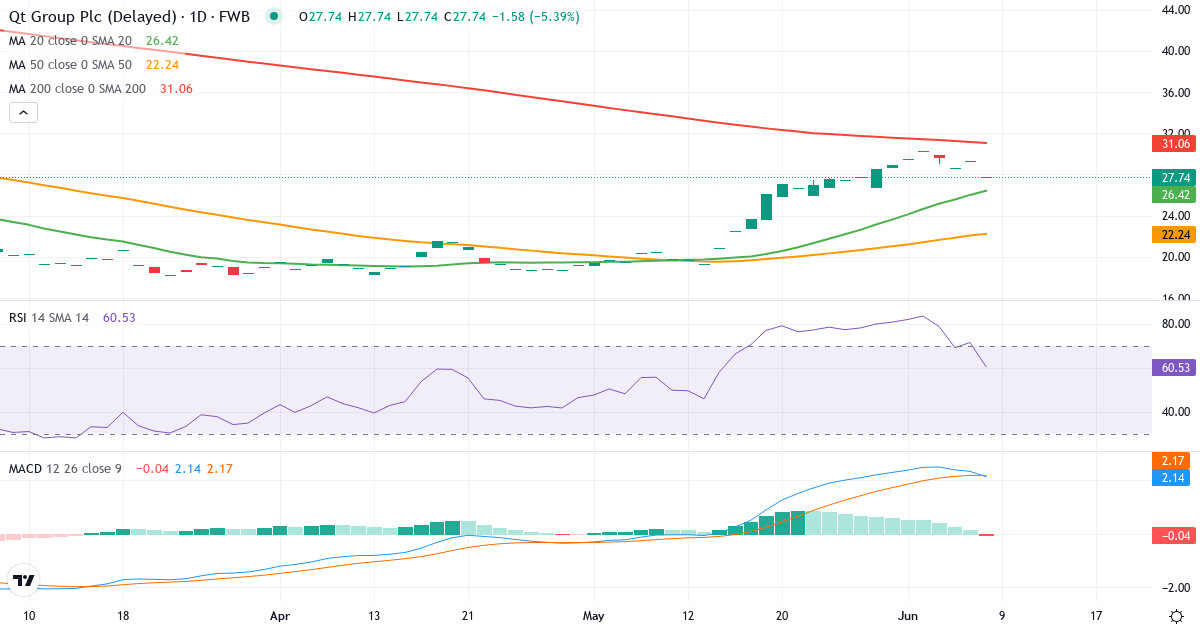This screenshot has height=630, width=1200.
Task: Click the MA 20 value 26.42 in legend
Action: coord(161,41)
